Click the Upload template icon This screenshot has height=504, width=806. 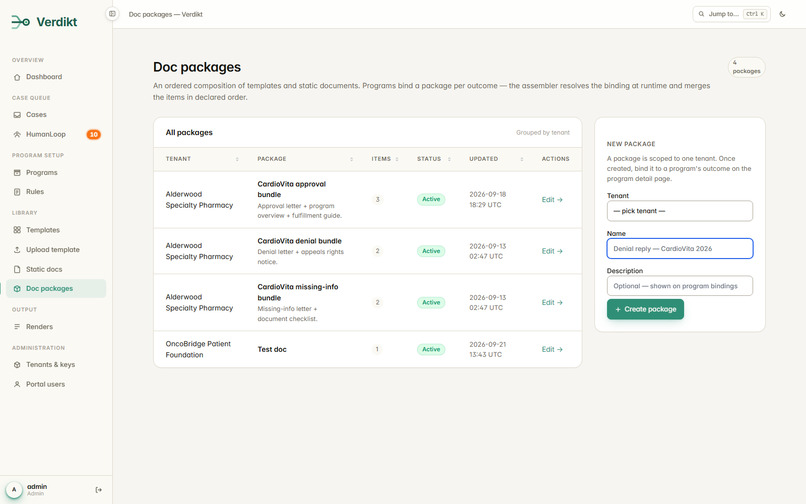[17, 249]
